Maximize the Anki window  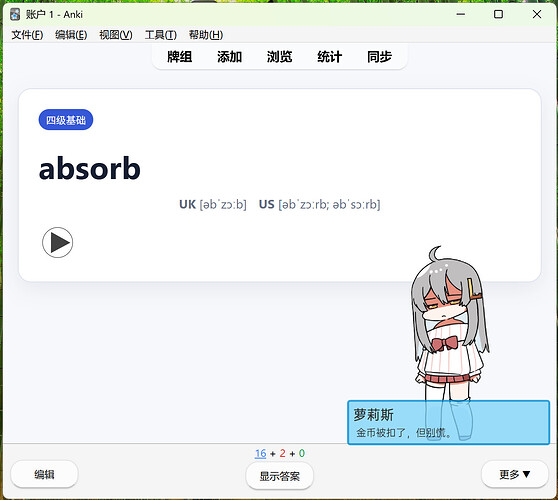pos(499,14)
